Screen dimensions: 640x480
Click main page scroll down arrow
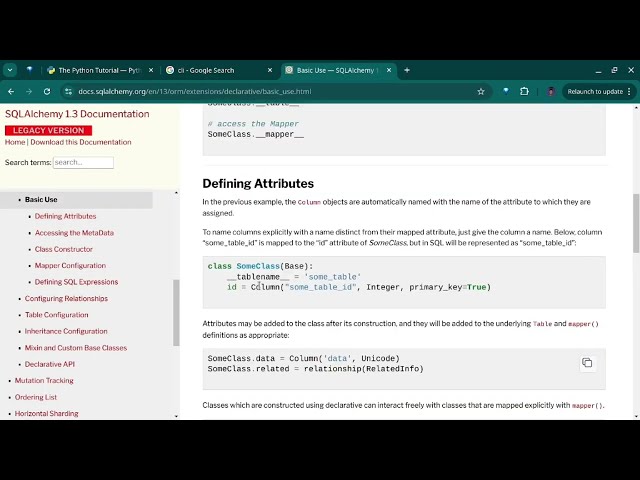pos(636,416)
